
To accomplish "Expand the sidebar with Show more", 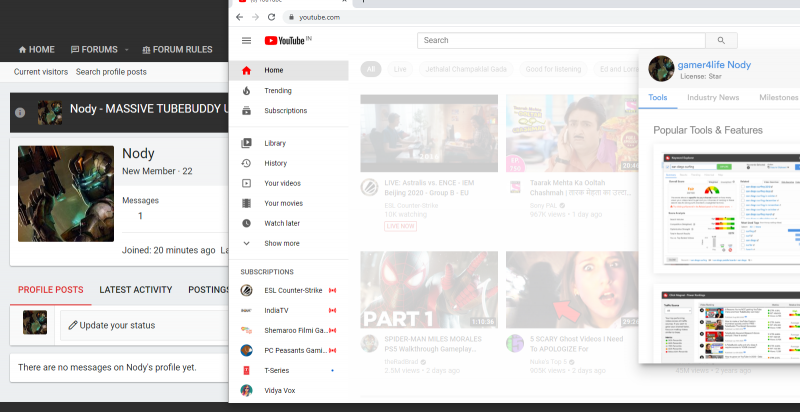I will point(281,243).
